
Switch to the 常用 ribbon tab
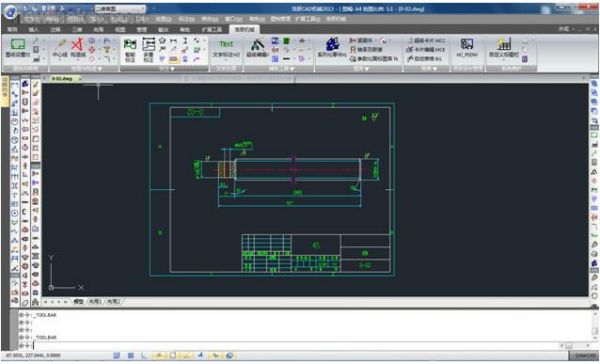[x=12, y=29]
